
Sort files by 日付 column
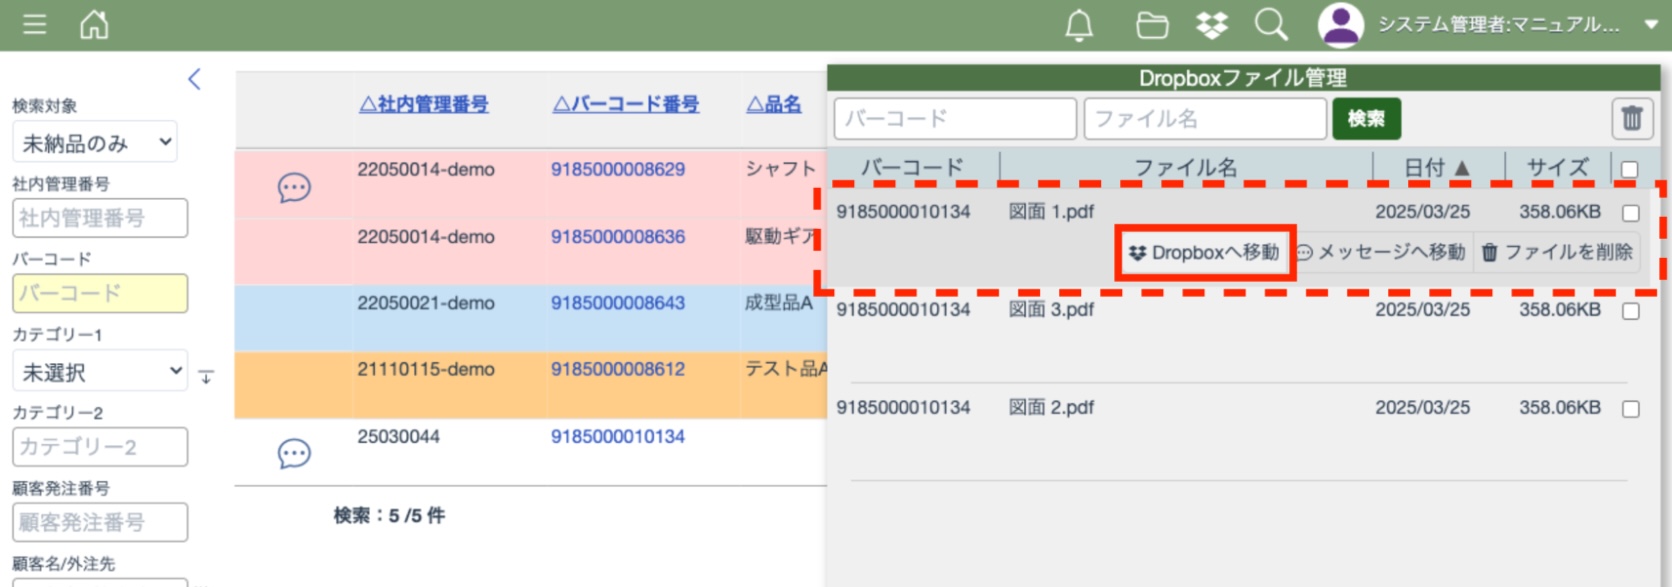click(x=1436, y=168)
